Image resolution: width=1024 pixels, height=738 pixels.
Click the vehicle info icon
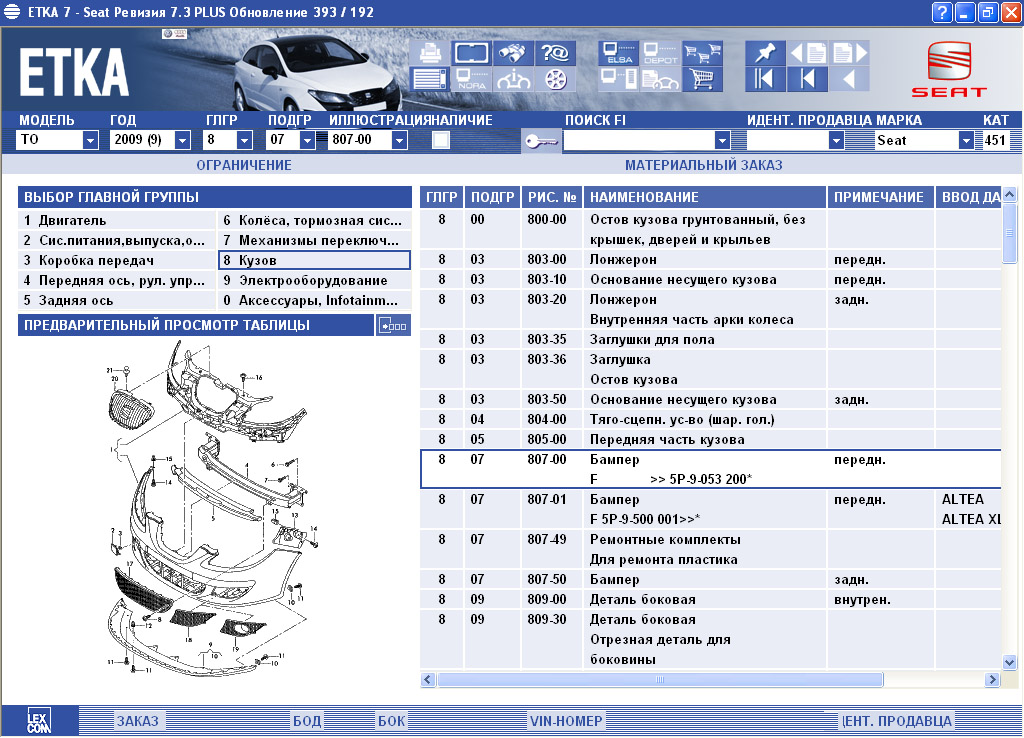[513, 79]
